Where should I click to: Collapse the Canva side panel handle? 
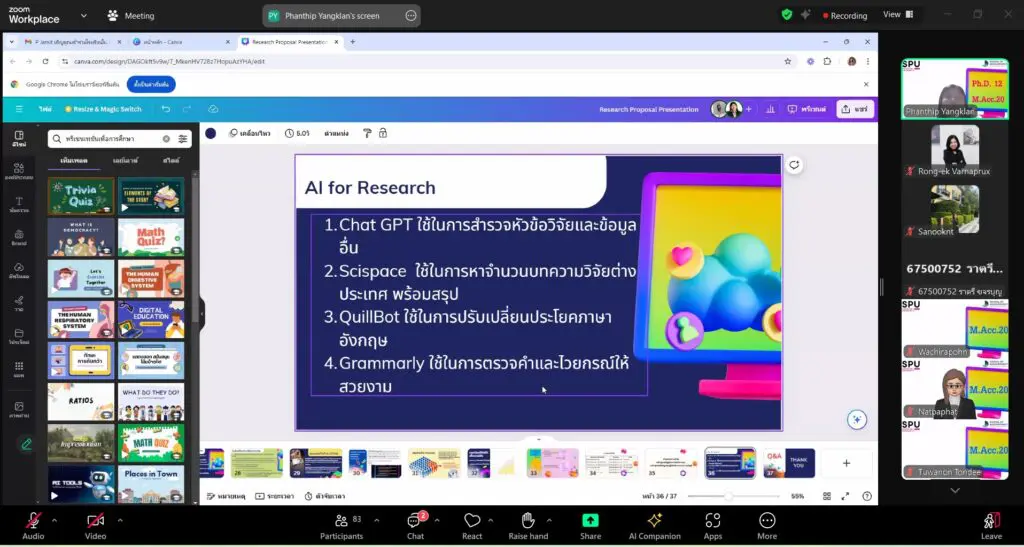point(201,313)
